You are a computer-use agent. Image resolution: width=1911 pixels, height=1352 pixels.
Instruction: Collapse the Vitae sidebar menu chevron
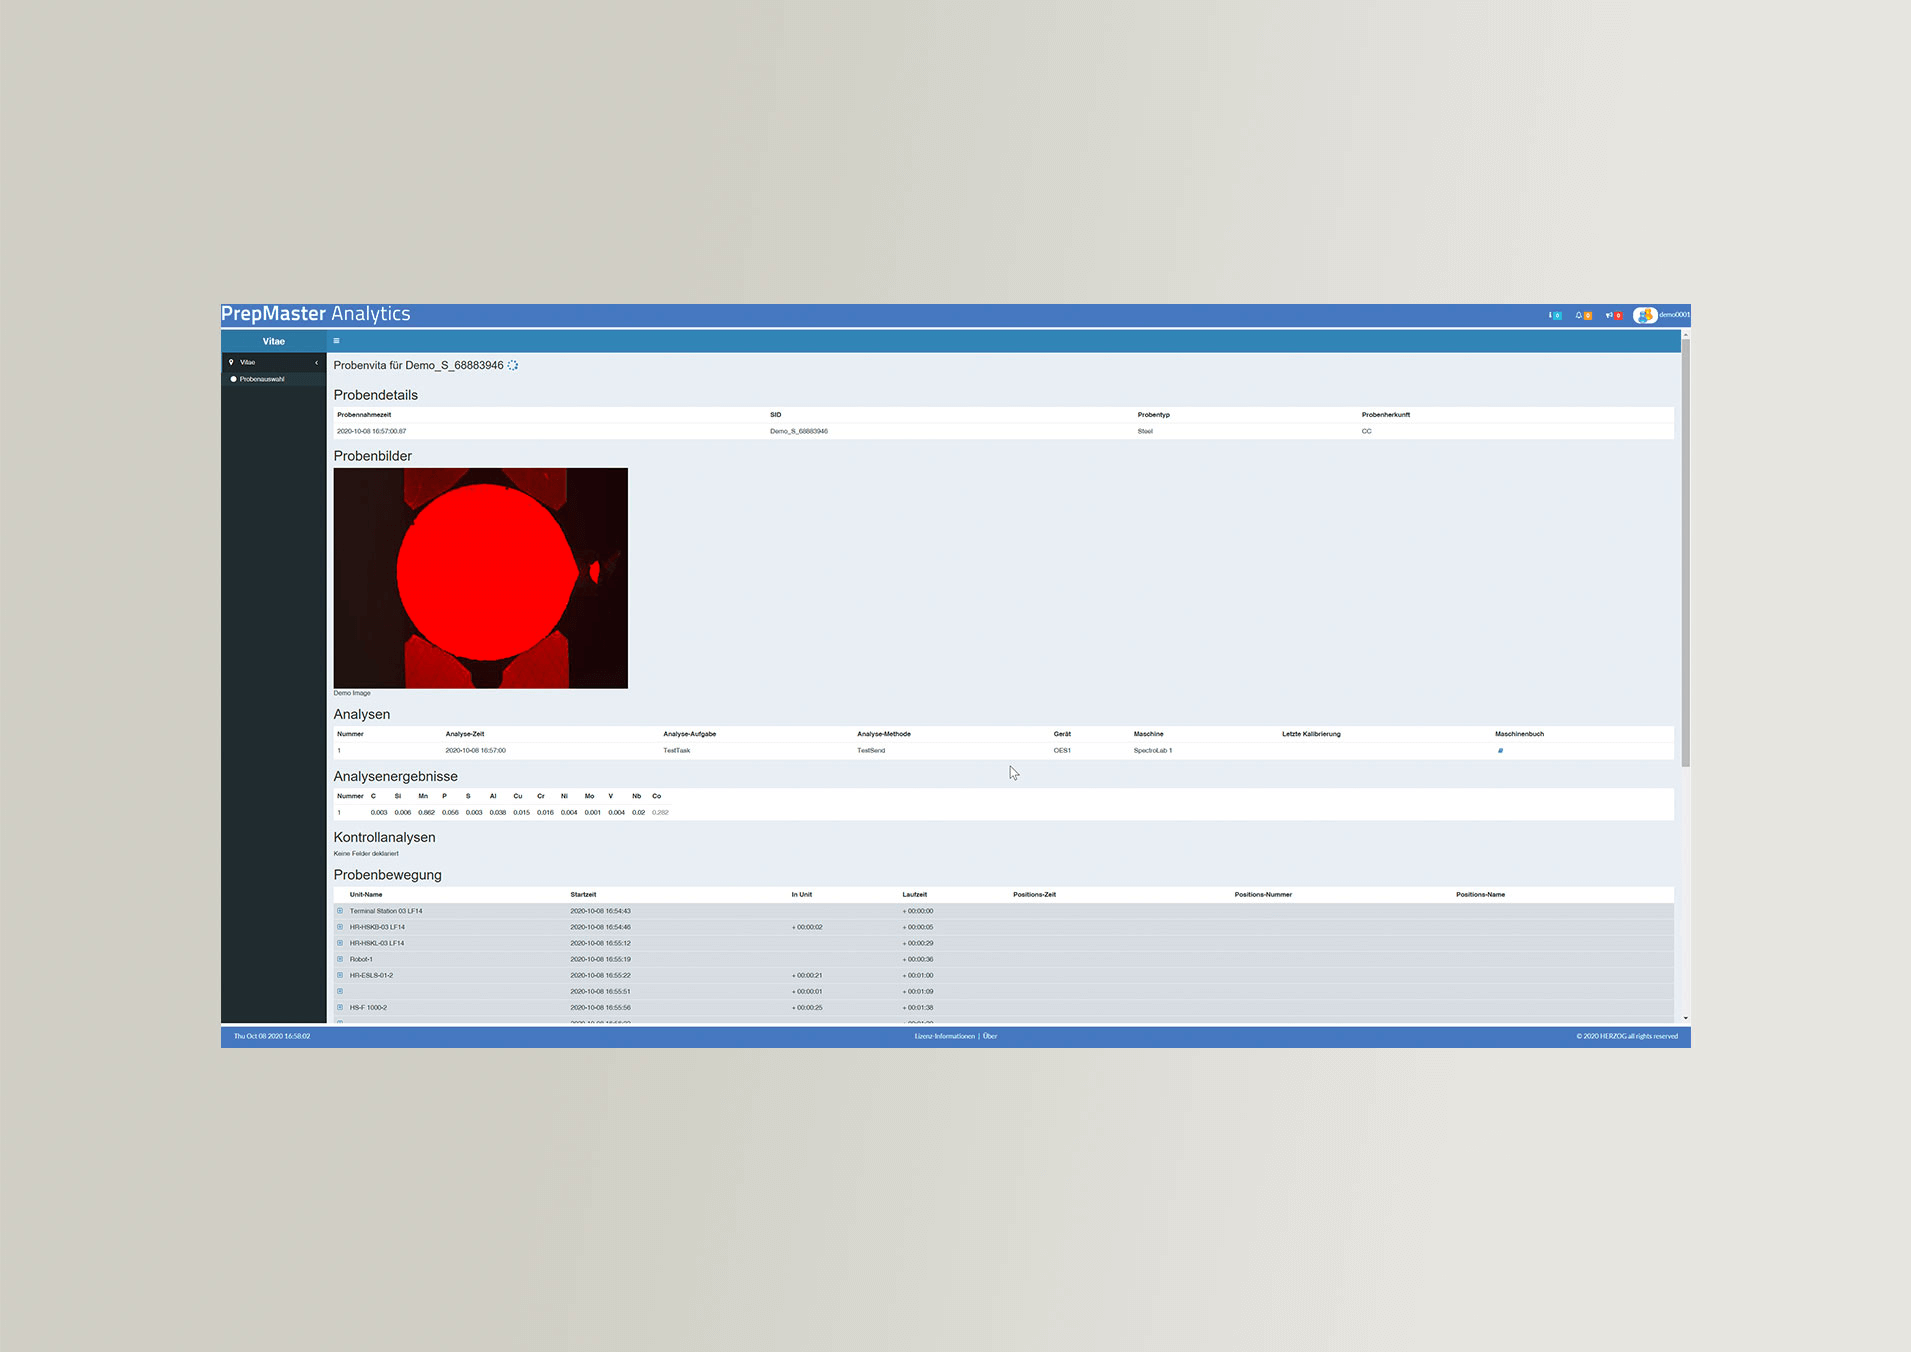point(317,362)
